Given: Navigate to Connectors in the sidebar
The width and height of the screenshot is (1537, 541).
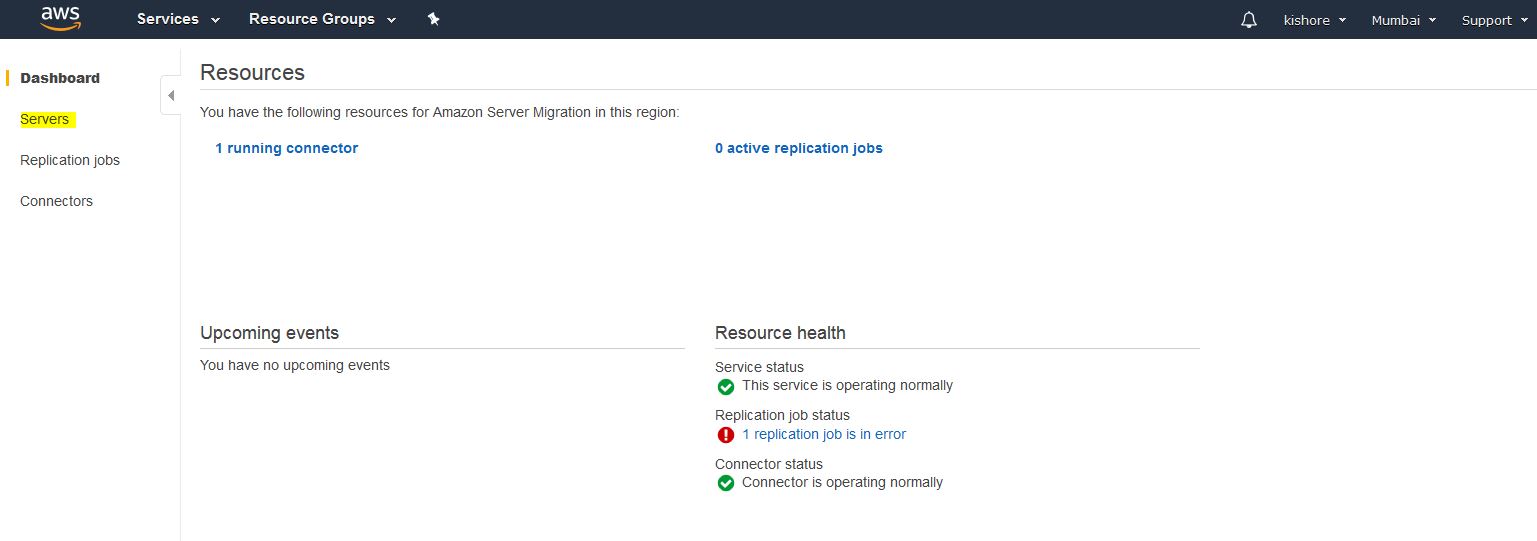Looking at the screenshot, I should (x=56, y=201).
